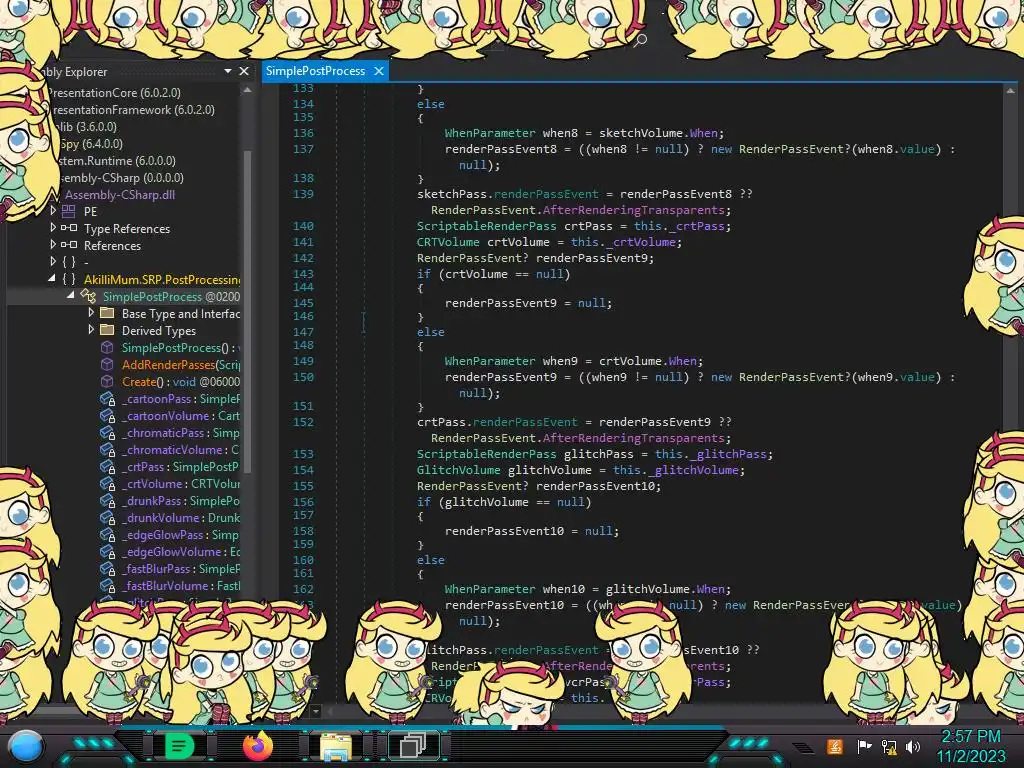Screen dimensions: 1024x768
Task: Open File Explorer from the taskbar
Action: click(336, 746)
